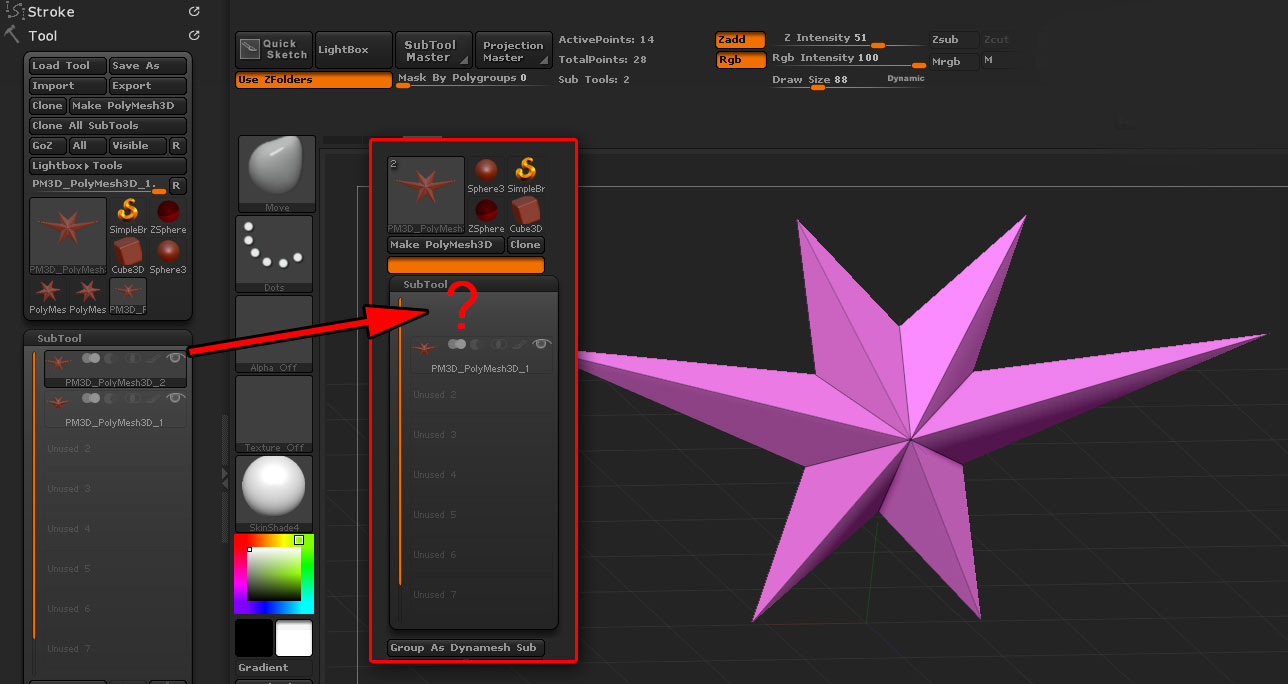This screenshot has height=684, width=1288.
Task: Open the Projection Master menu
Action: click(514, 50)
